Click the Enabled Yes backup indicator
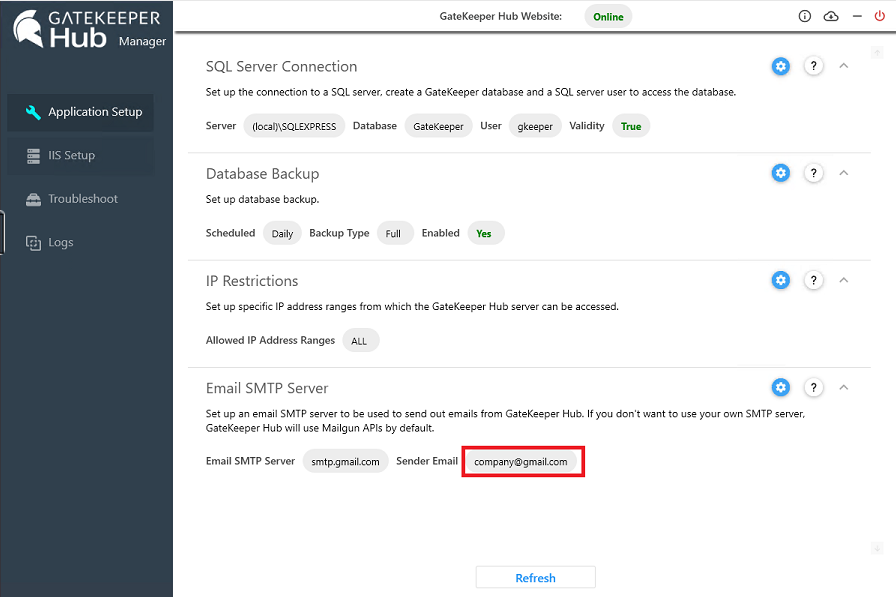 485,232
